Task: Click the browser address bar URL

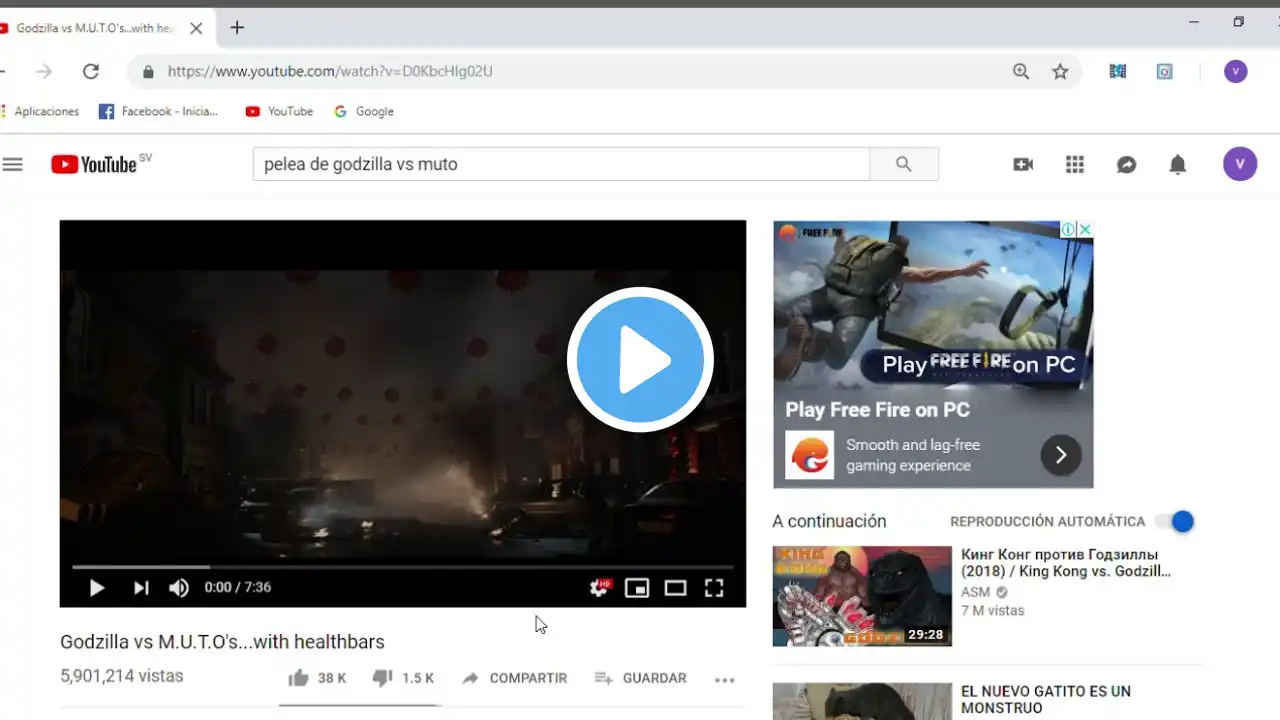Action: click(330, 72)
